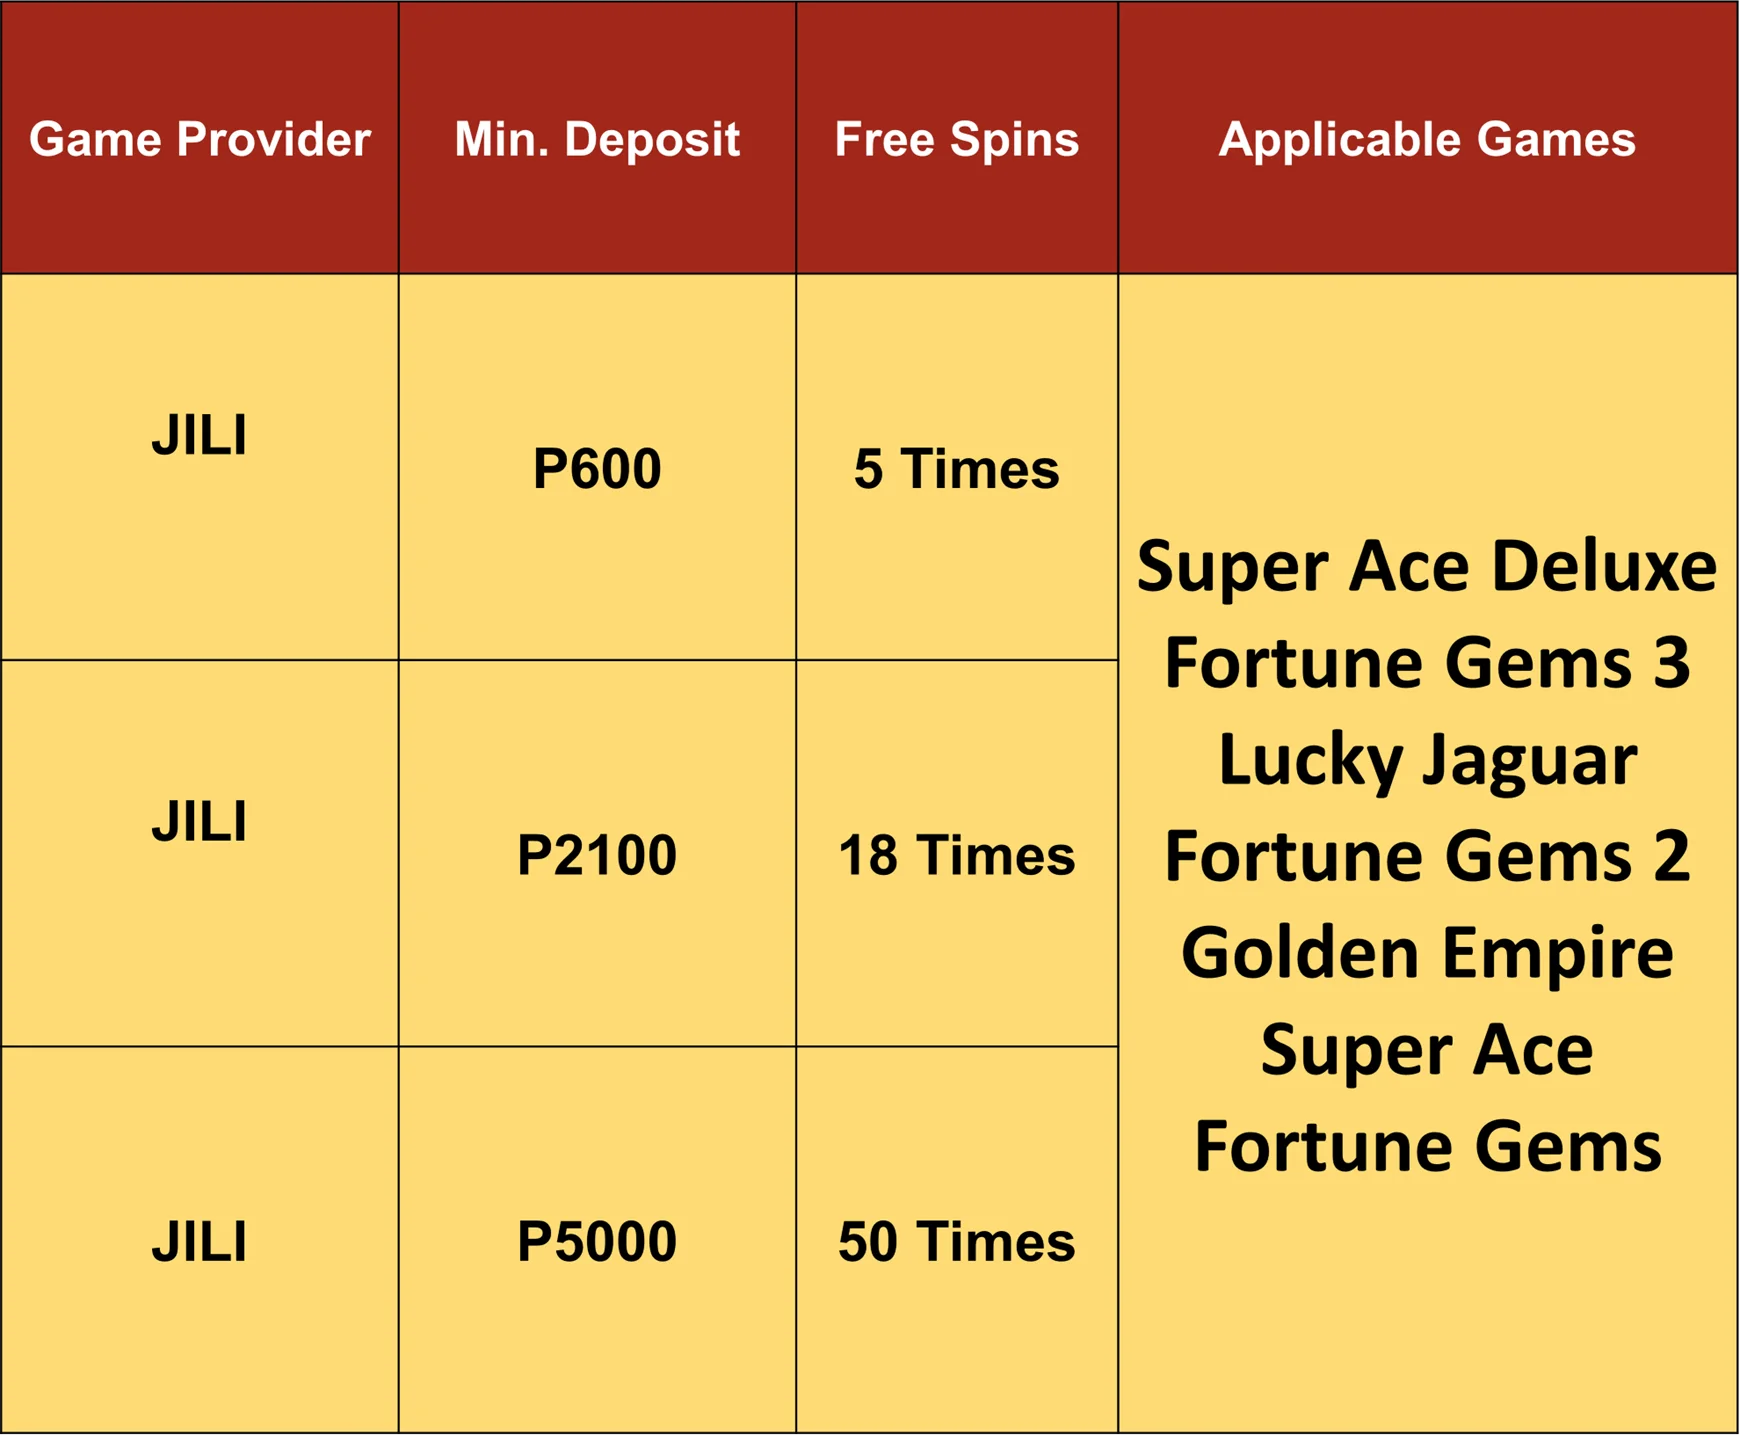Click JILI in the P5000 row
Image resolution: width=1740 pixels, height=1435 pixels.
pyautogui.click(x=199, y=1242)
